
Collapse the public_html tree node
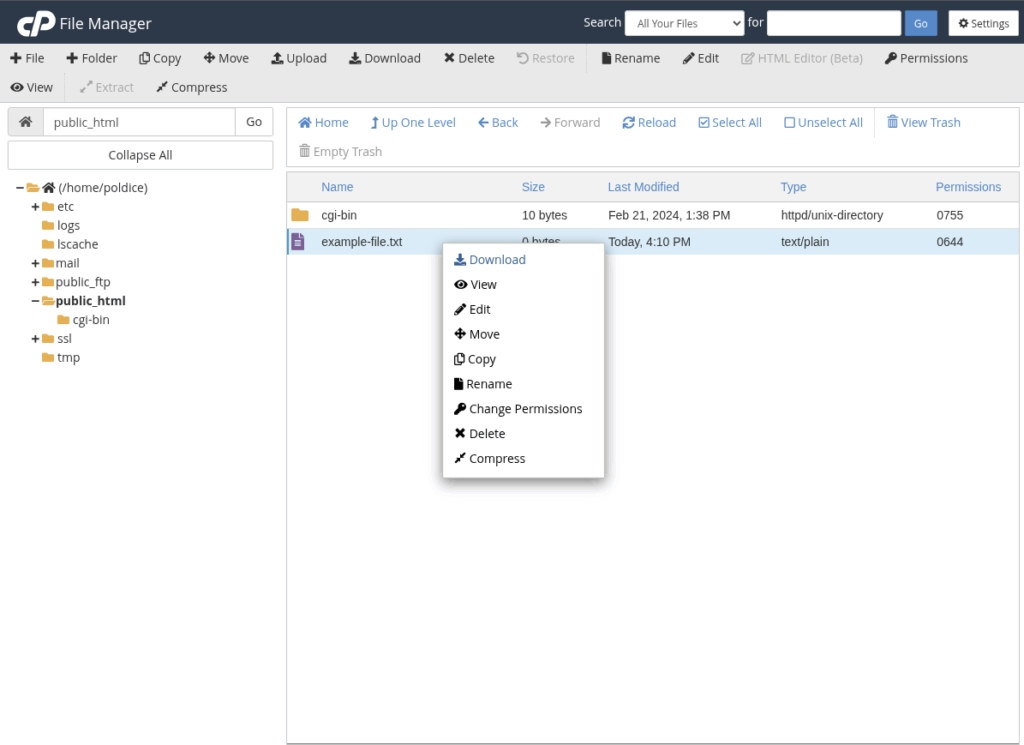(35, 301)
